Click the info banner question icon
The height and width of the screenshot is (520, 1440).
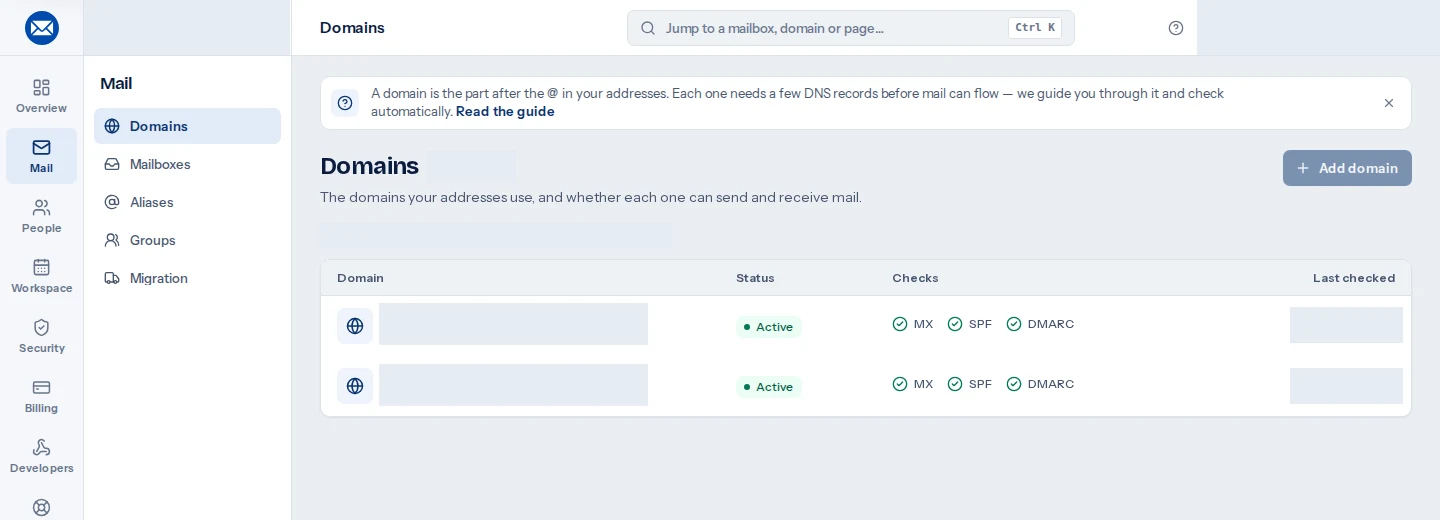[x=345, y=103]
